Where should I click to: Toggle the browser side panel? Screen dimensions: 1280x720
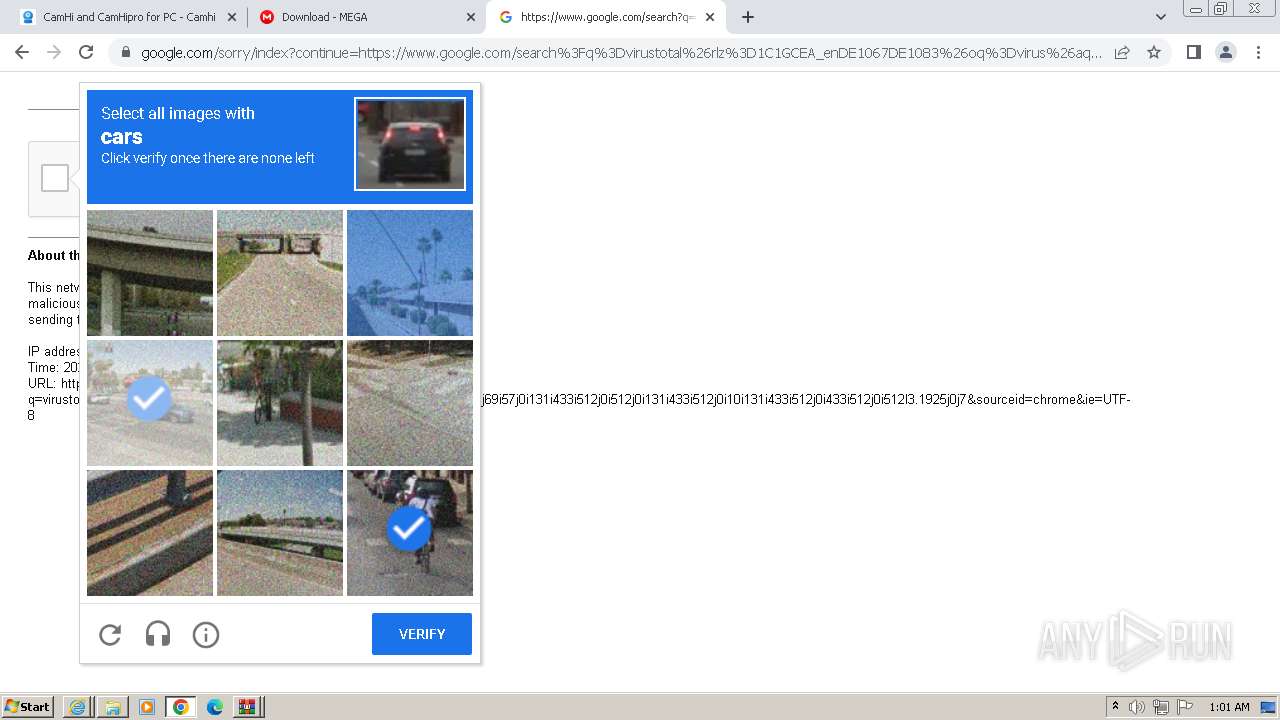click(x=1193, y=52)
